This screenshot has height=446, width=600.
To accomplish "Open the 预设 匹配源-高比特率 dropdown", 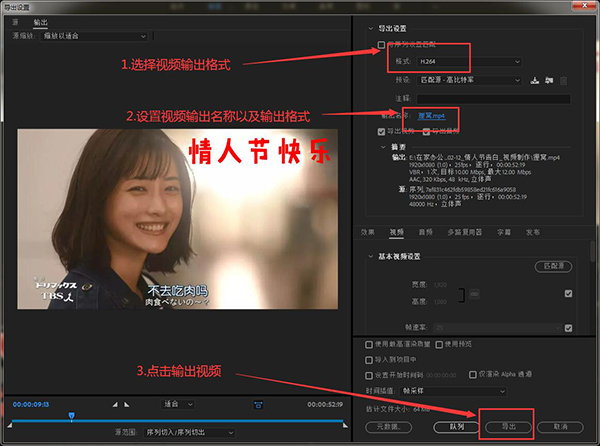I will (x=470, y=80).
